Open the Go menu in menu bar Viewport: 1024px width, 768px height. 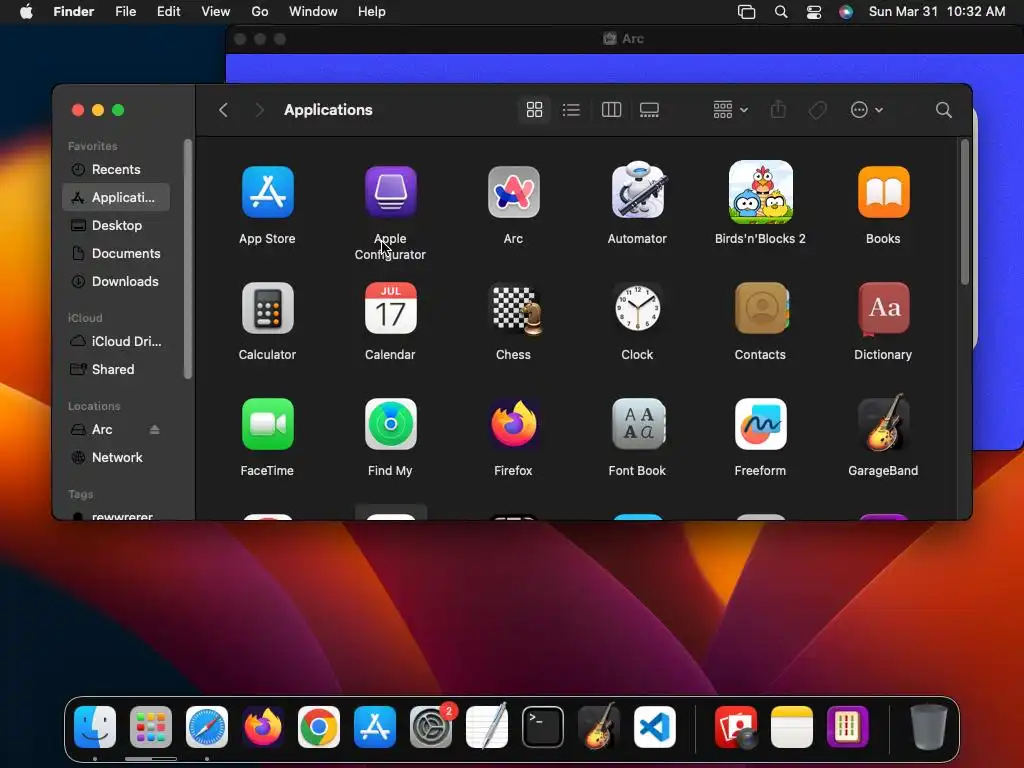point(260,12)
